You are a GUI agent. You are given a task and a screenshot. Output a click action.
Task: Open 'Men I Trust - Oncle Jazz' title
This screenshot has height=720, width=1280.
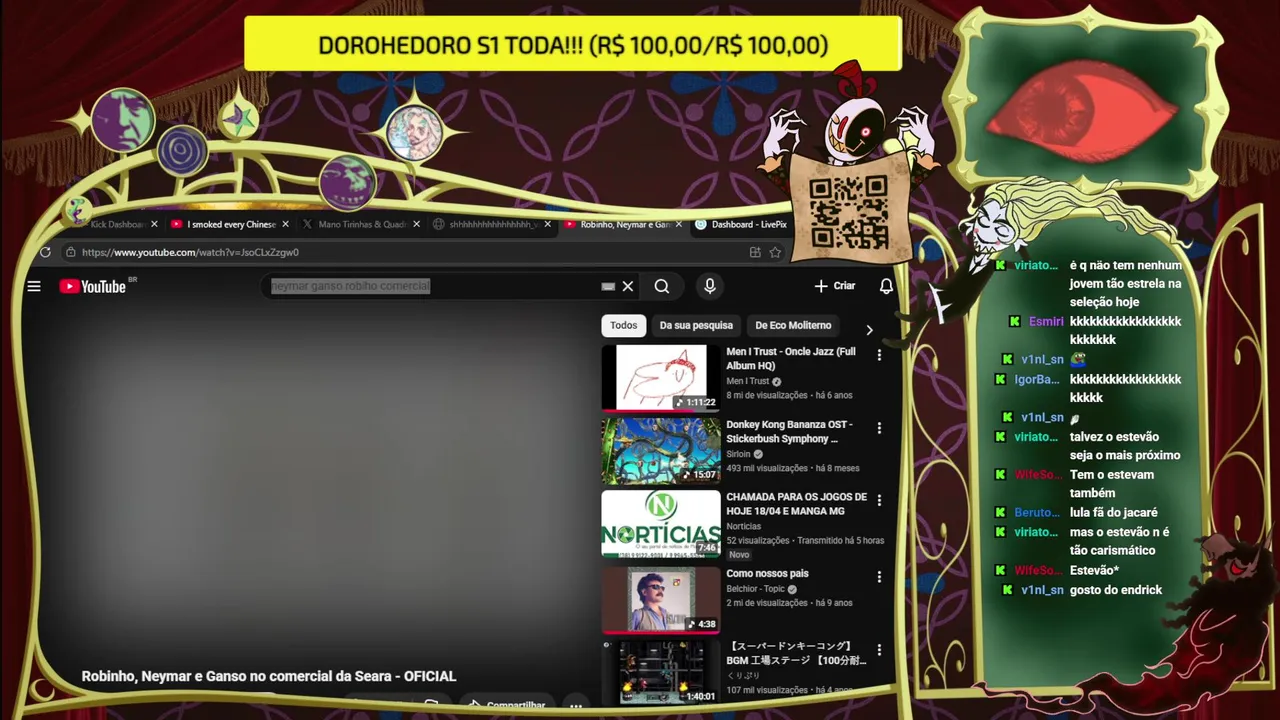pyautogui.click(x=791, y=359)
